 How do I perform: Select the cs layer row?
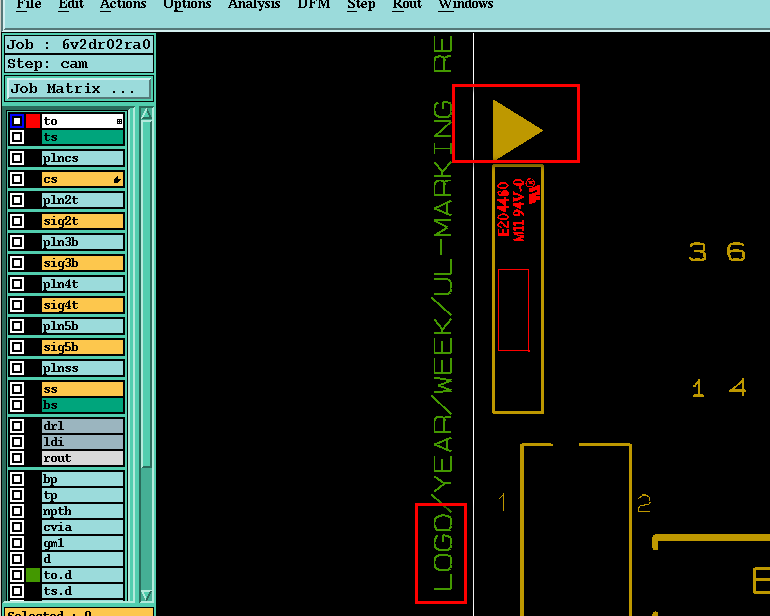(82, 179)
